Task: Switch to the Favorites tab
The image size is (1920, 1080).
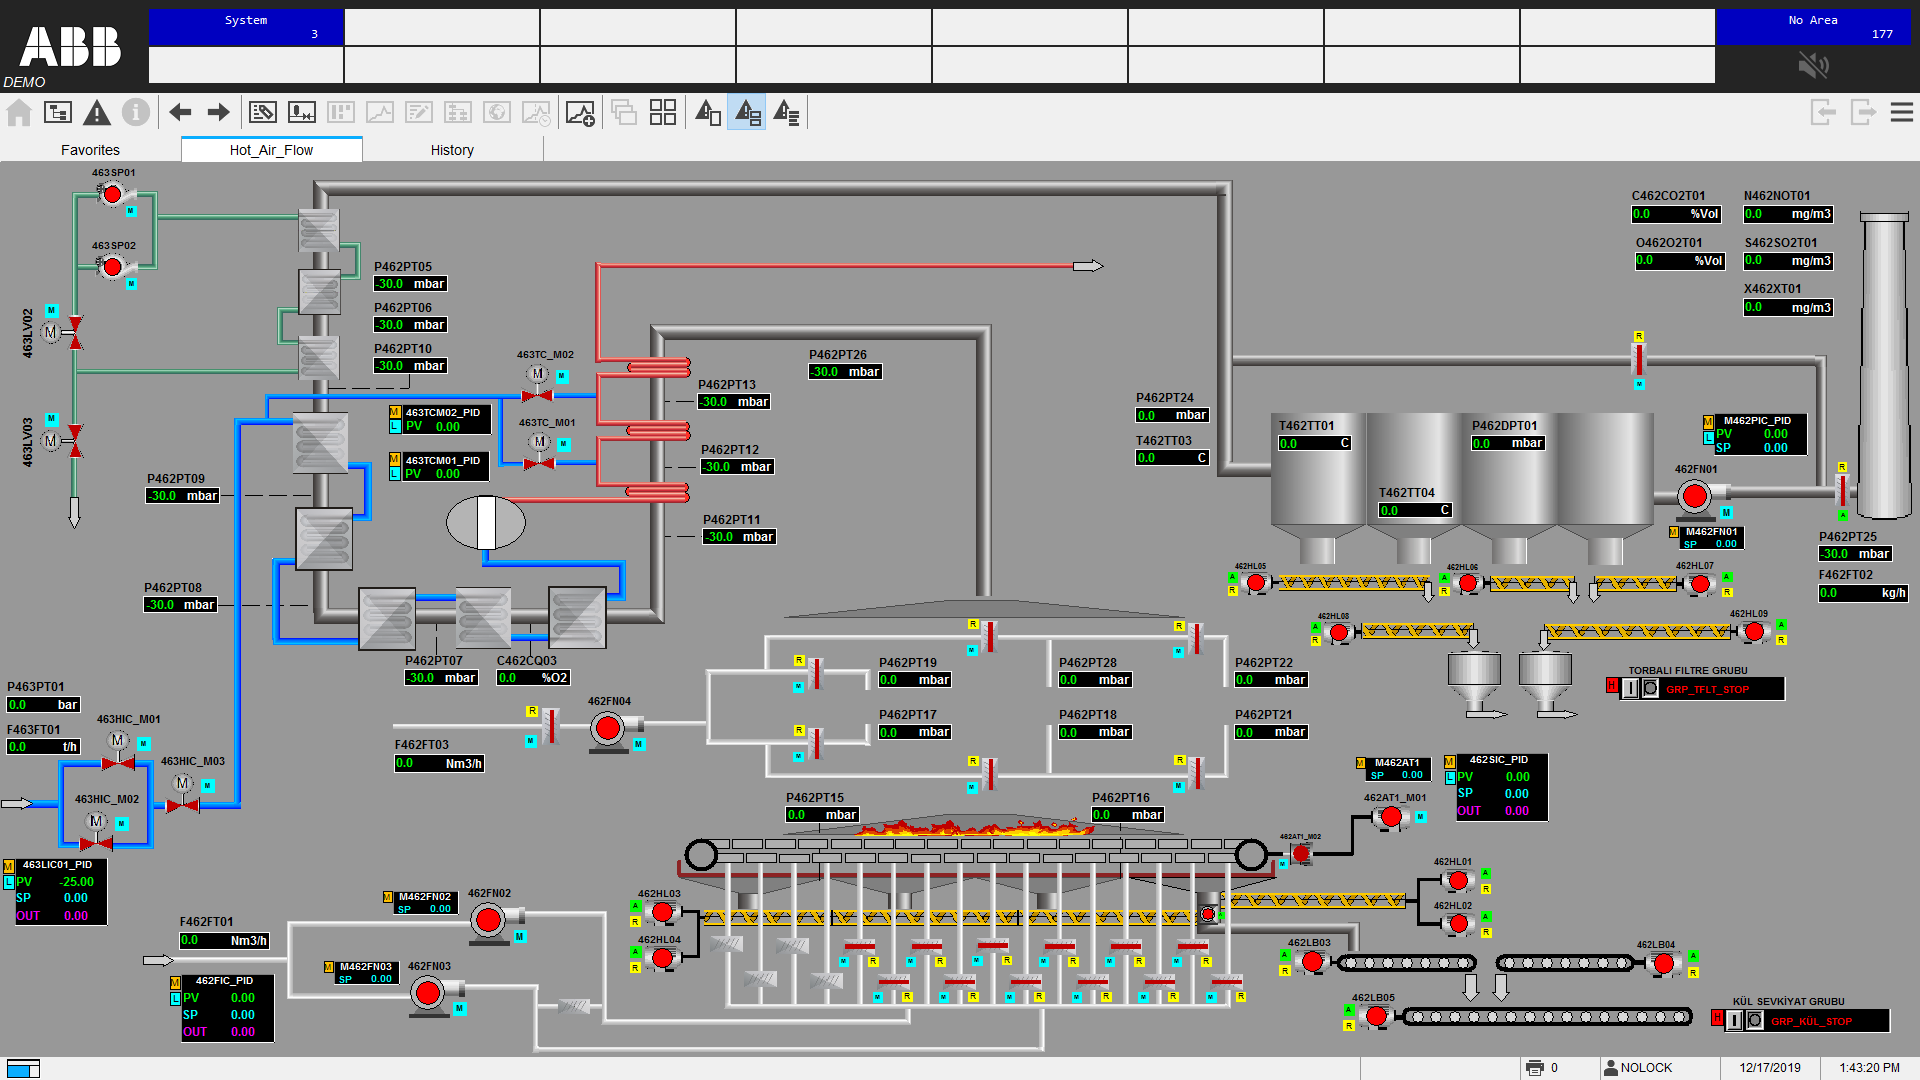Action: [x=90, y=150]
